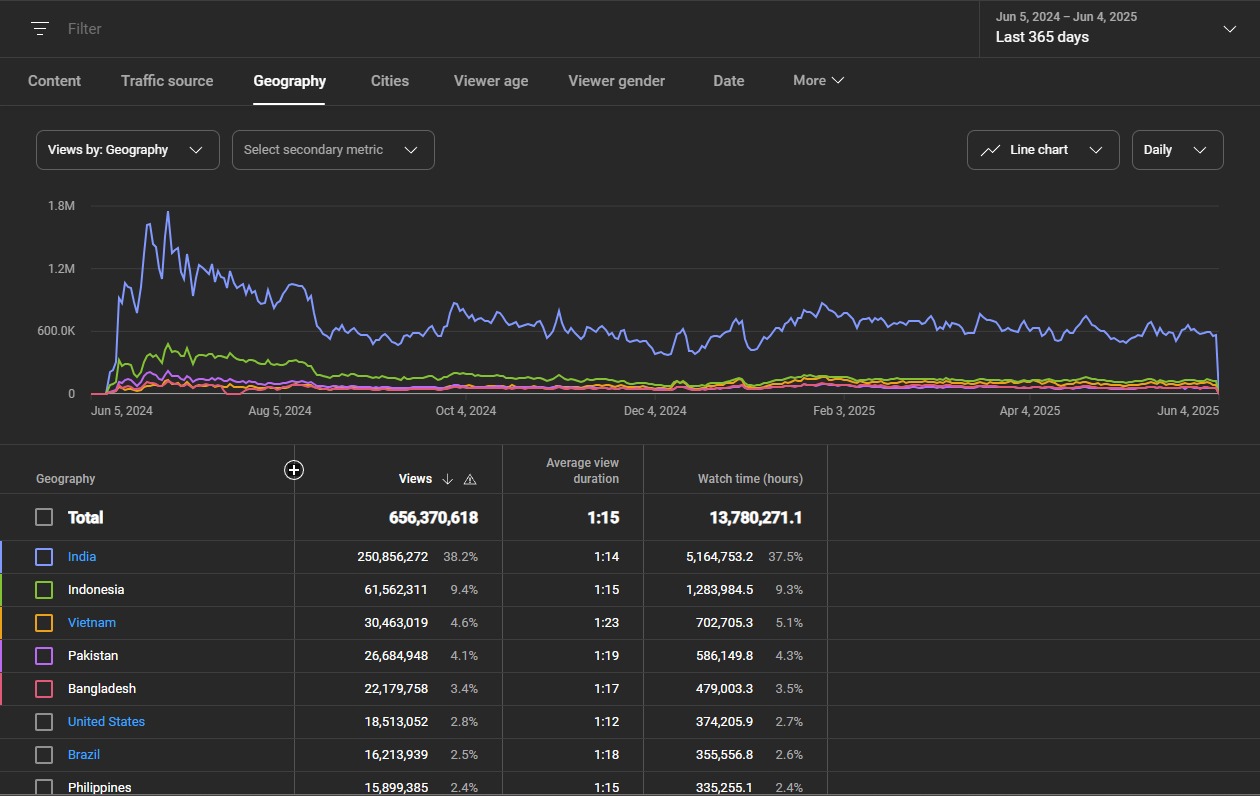Click the filter lines icon
This screenshot has height=796, width=1260.
[40, 29]
